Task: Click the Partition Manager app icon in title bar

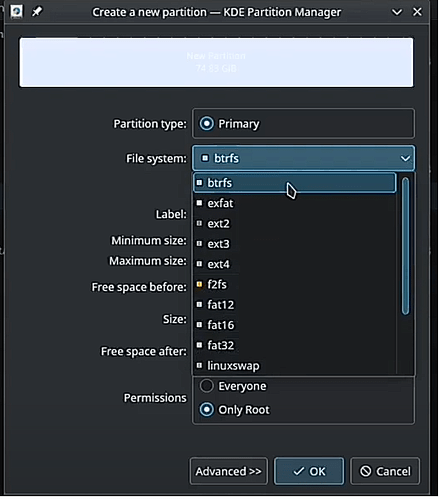Action: pos(16,12)
